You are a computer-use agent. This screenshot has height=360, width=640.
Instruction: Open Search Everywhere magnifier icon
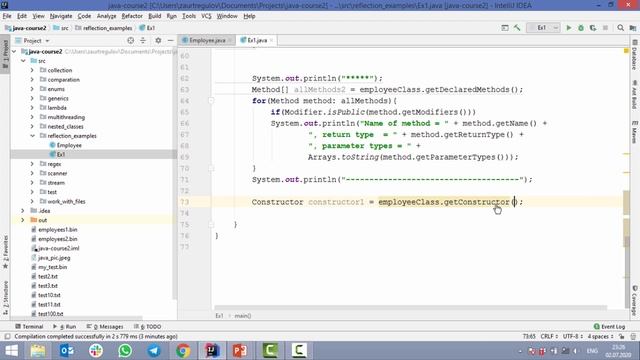(620, 28)
